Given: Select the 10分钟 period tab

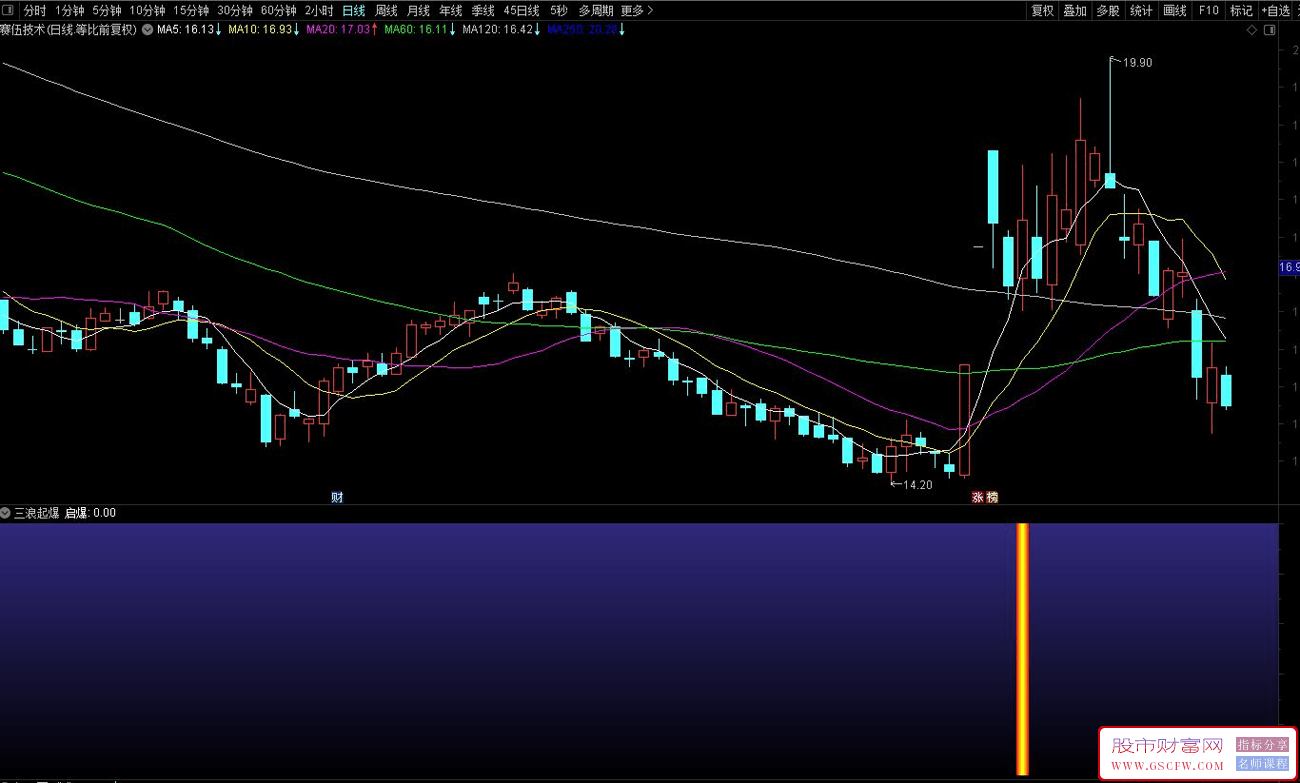Looking at the screenshot, I should [148, 10].
